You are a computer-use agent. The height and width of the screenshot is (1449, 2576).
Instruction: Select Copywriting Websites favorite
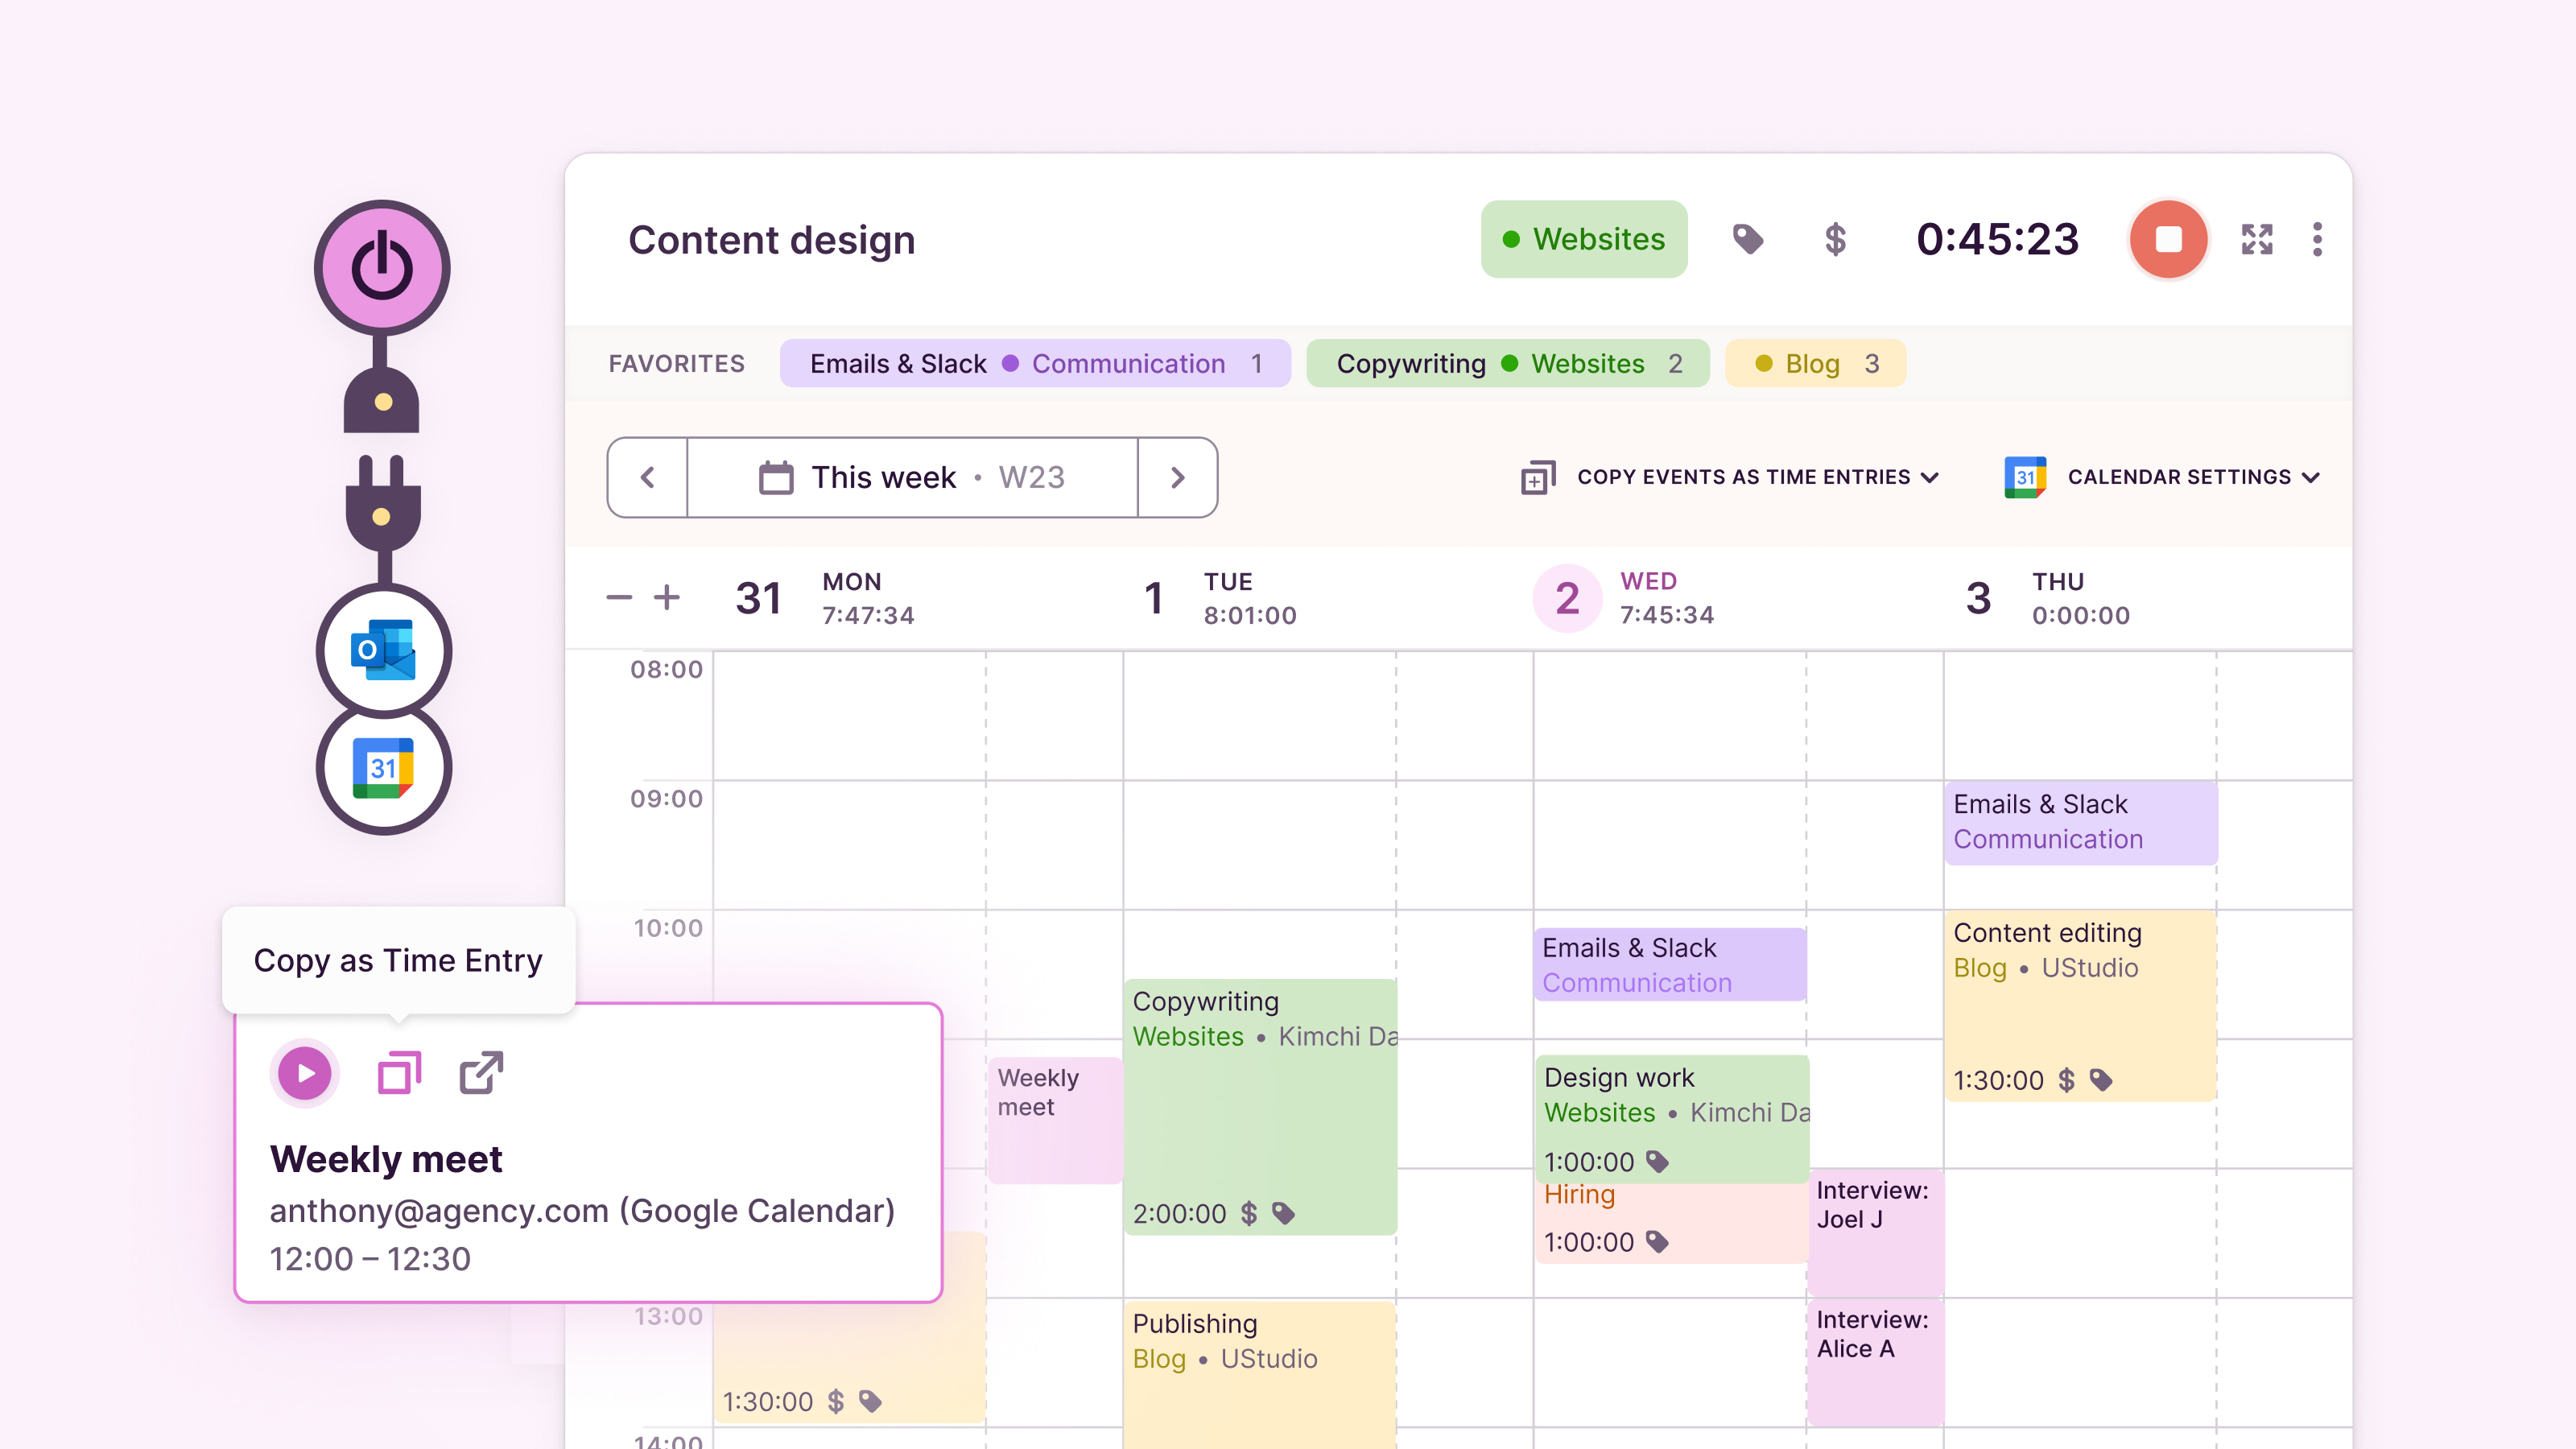click(x=1507, y=364)
